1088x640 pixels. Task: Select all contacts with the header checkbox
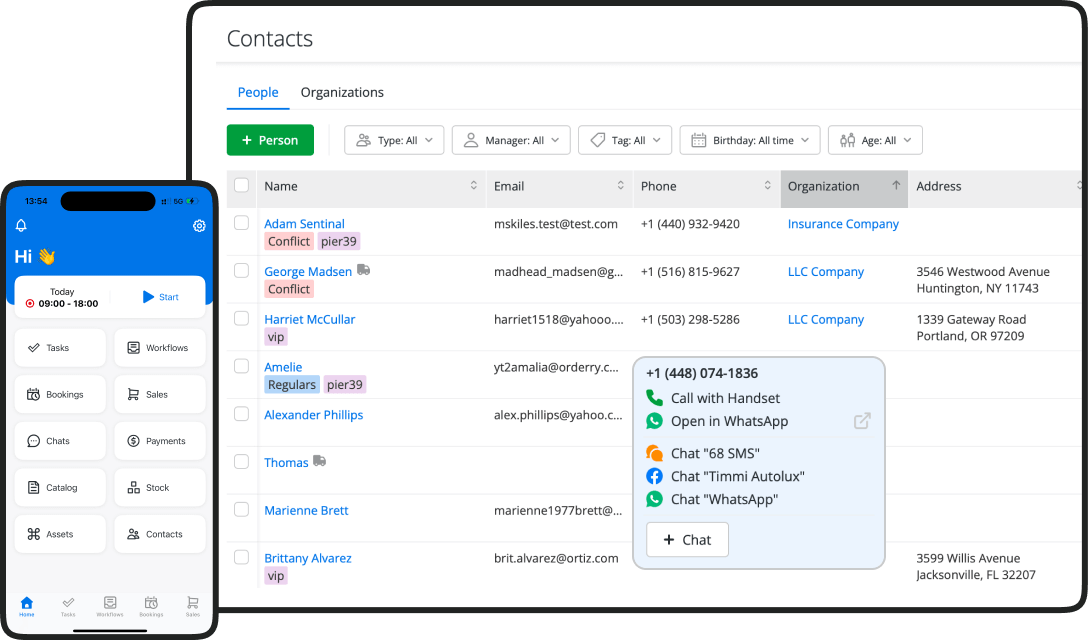coord(241,185)
